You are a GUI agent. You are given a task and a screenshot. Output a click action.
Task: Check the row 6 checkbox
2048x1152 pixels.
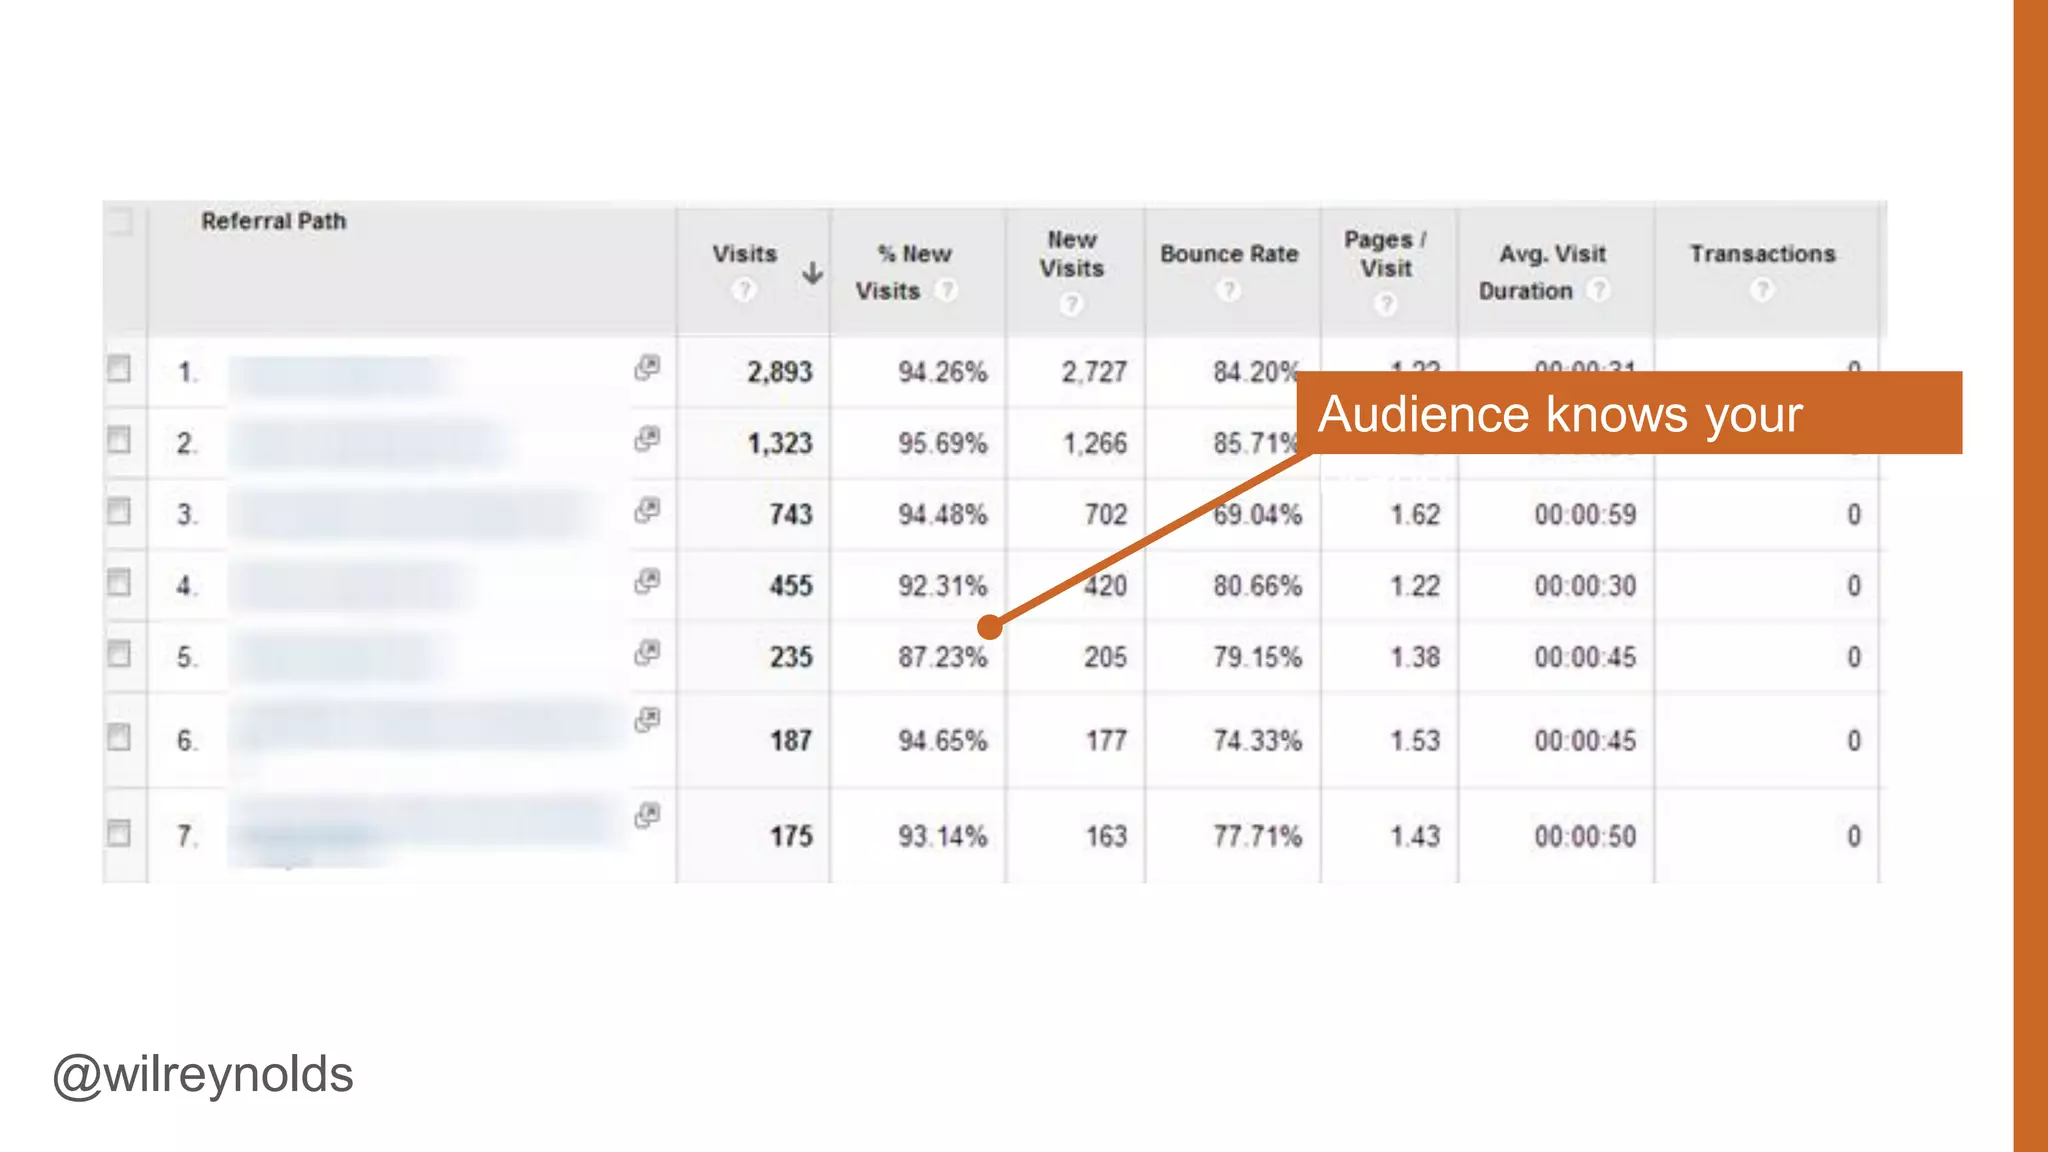(119, 738)
